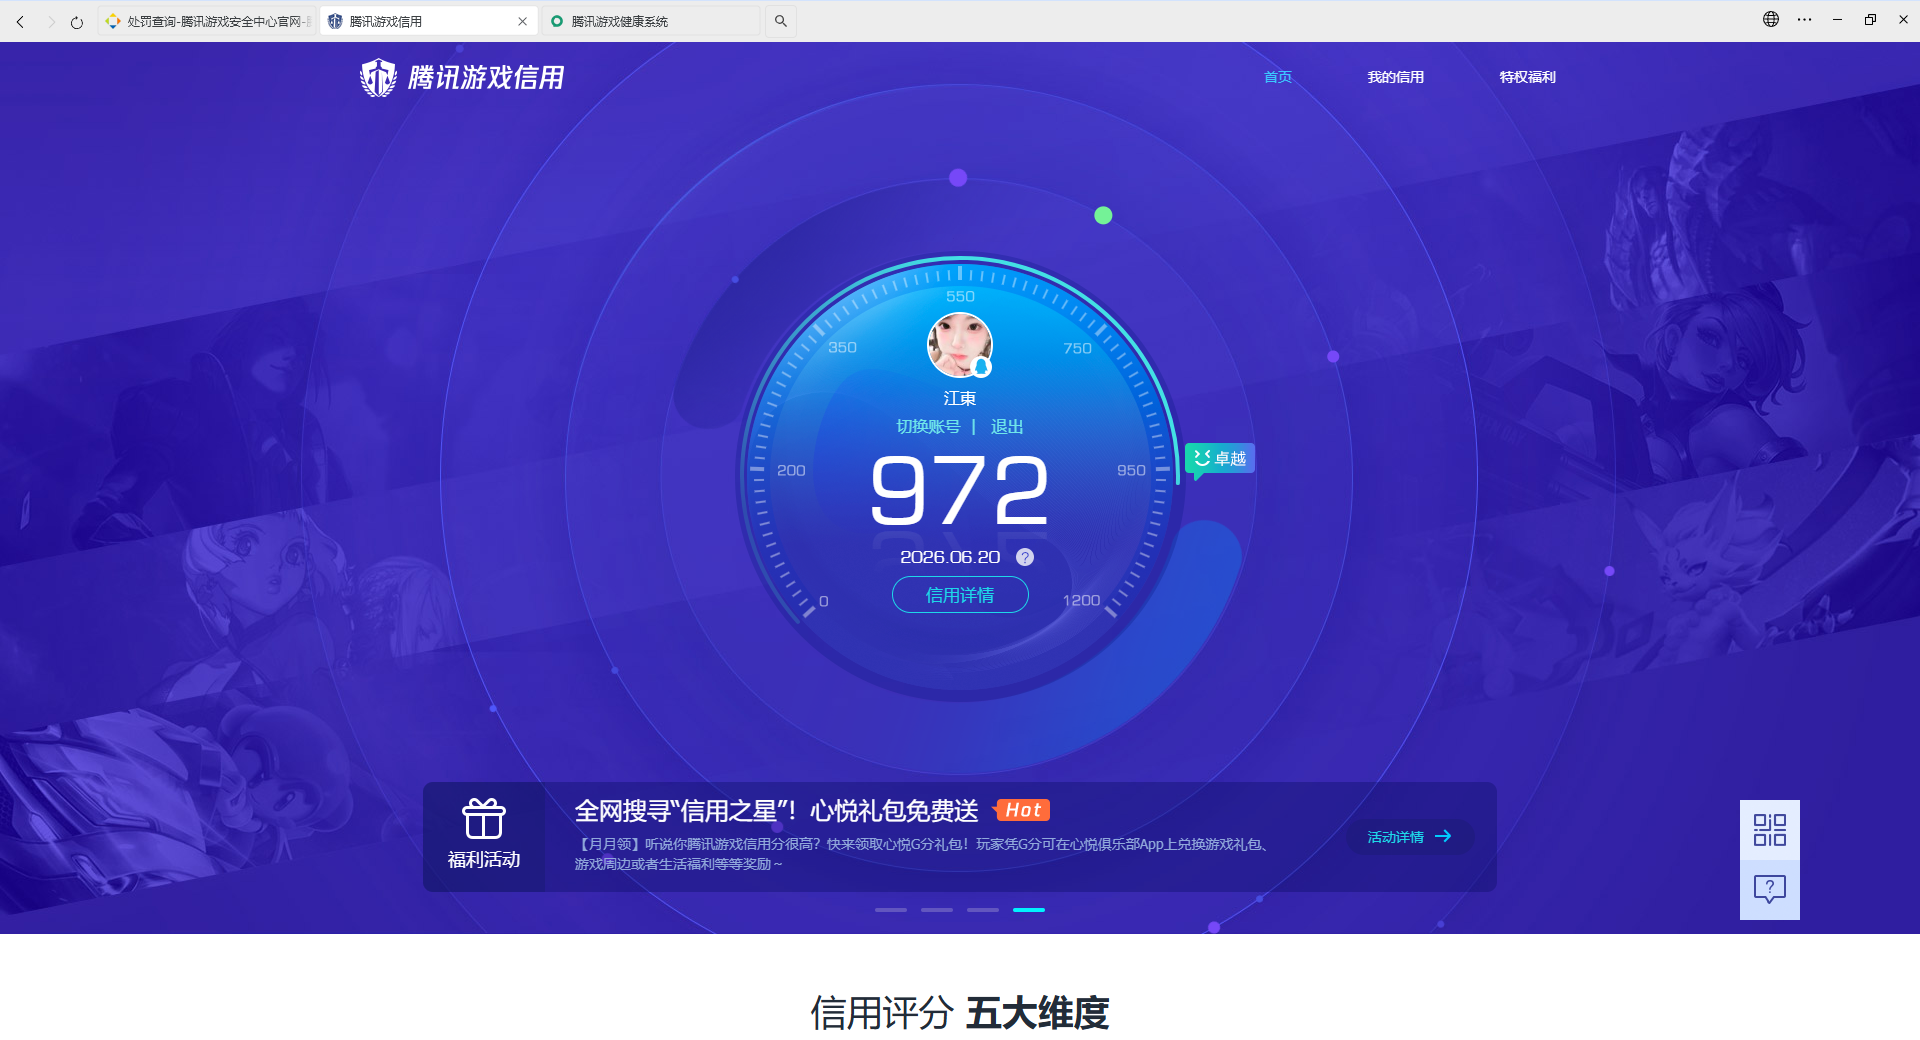The height and width of the screenshot is (1040, 1920).
Task: Click the 卓越 rating badge
Action: click(1220, 458)
